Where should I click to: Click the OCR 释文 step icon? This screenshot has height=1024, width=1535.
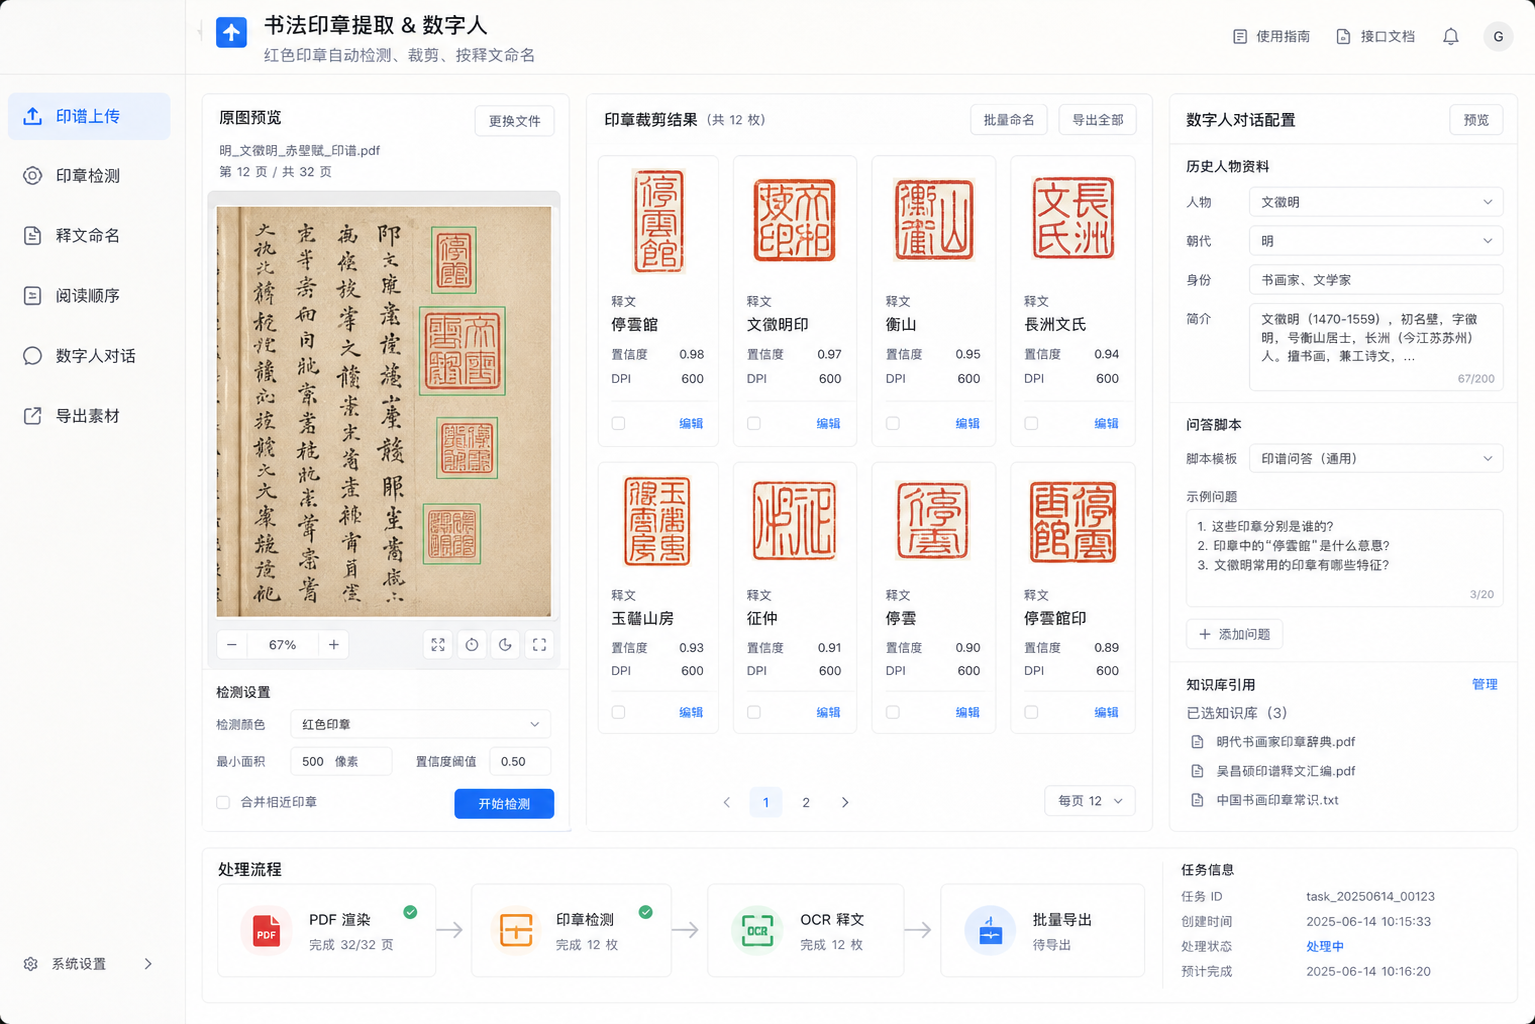pyautogui.click(x=757, y=931)
